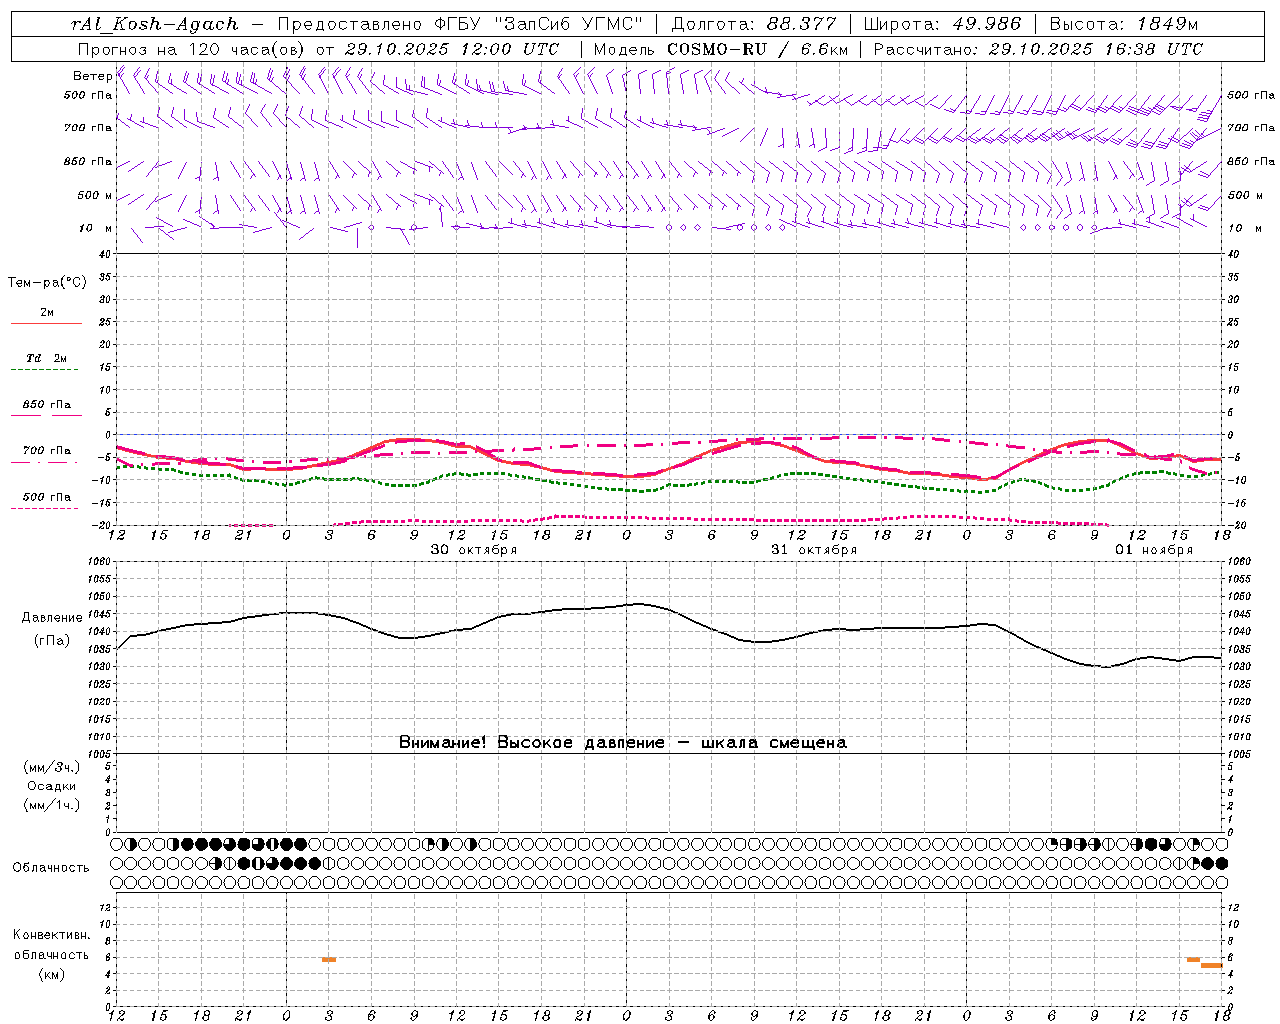Select the Долгота: 88.377 header field
The image size is (1280, 1024).
pyautogui.click(x=754, y=24)
